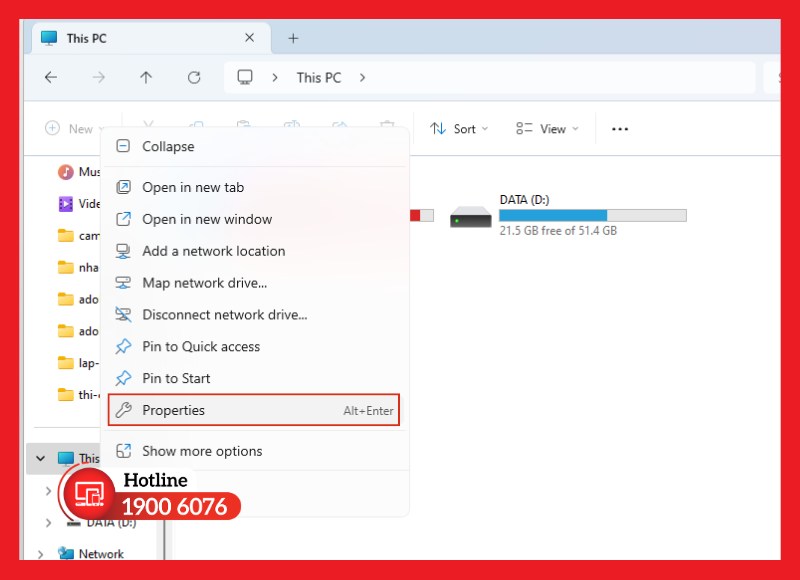The image size is (800, 580).
Task: Choose Collapse from context menu
Action: click(x=255, y=146)
